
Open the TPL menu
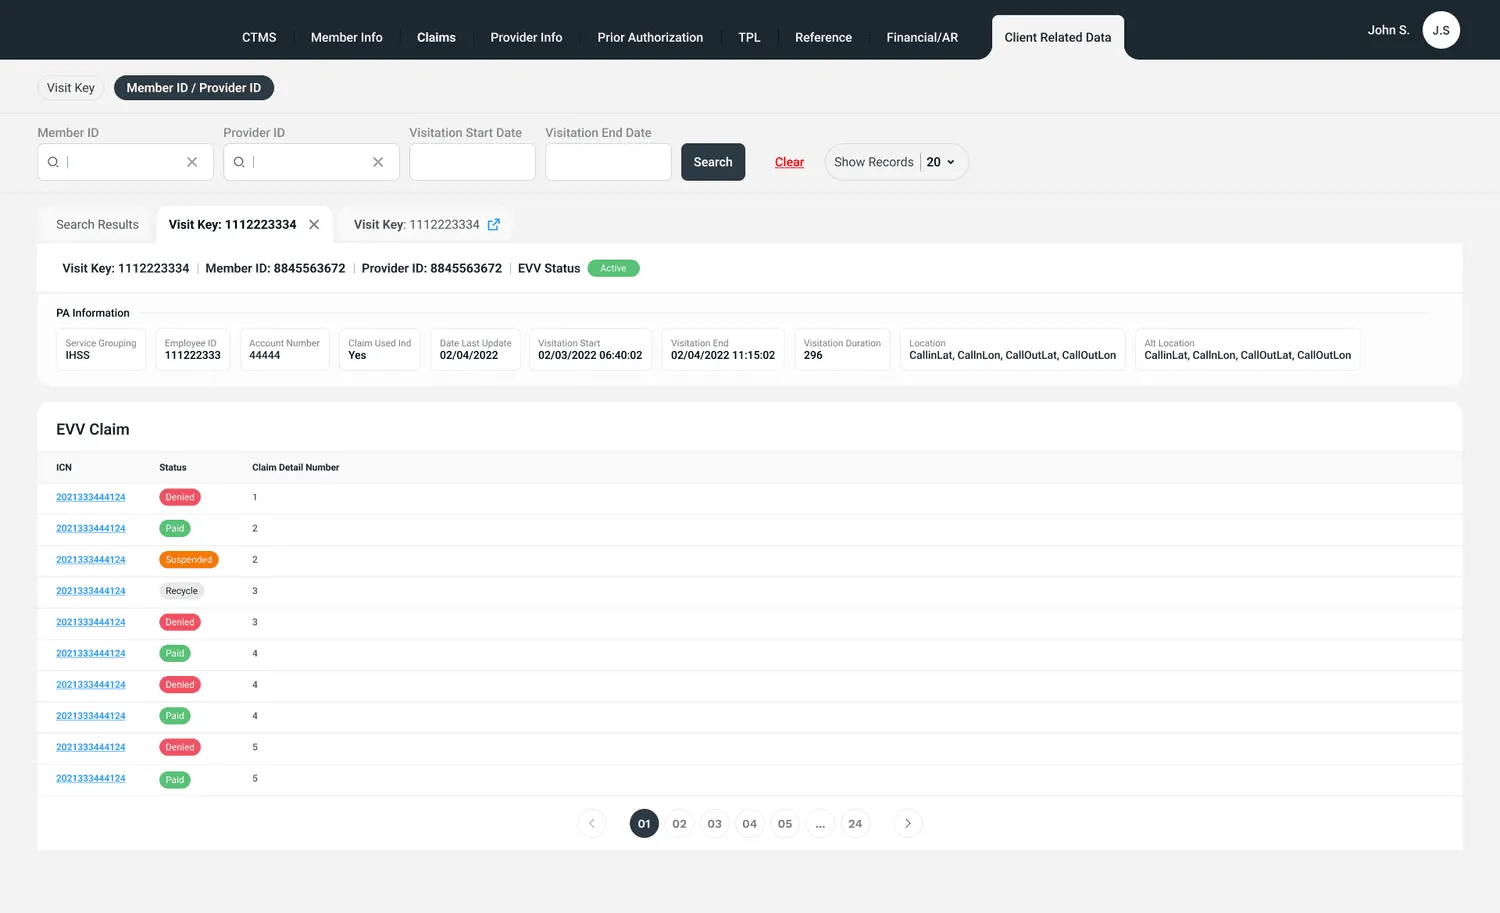(x=749, y=37)
